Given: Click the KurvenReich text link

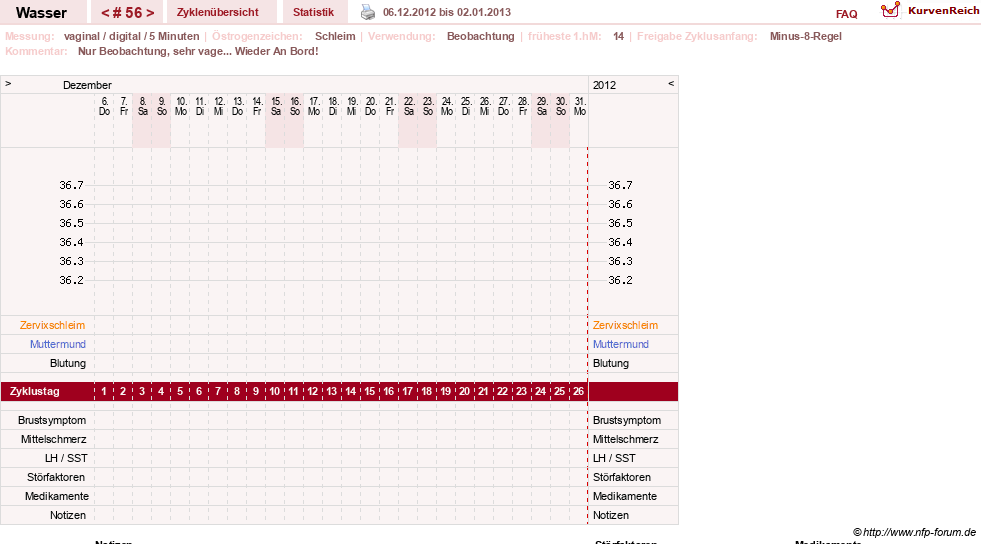Looking at the screenshot, I should point(943,11).
